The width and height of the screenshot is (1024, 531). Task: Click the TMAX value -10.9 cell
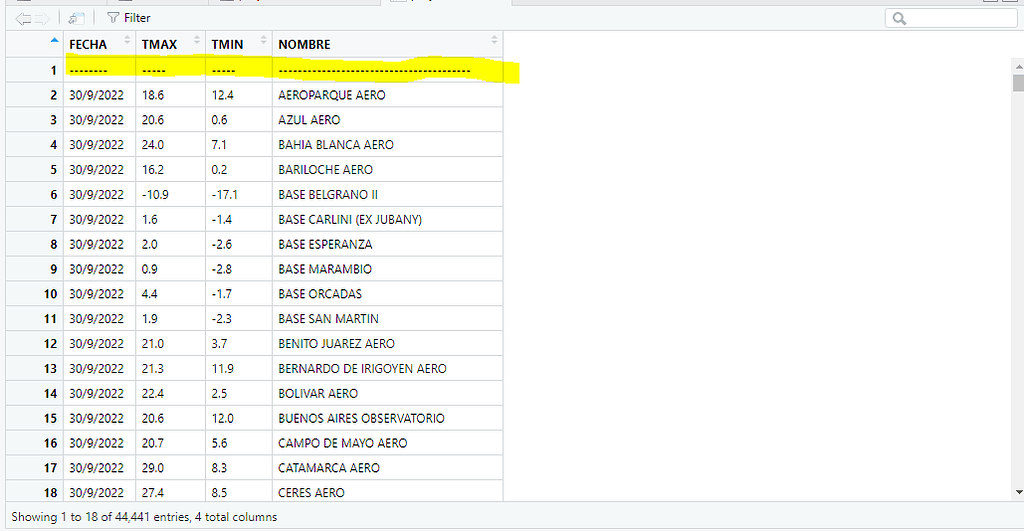[x=154, y=195]
